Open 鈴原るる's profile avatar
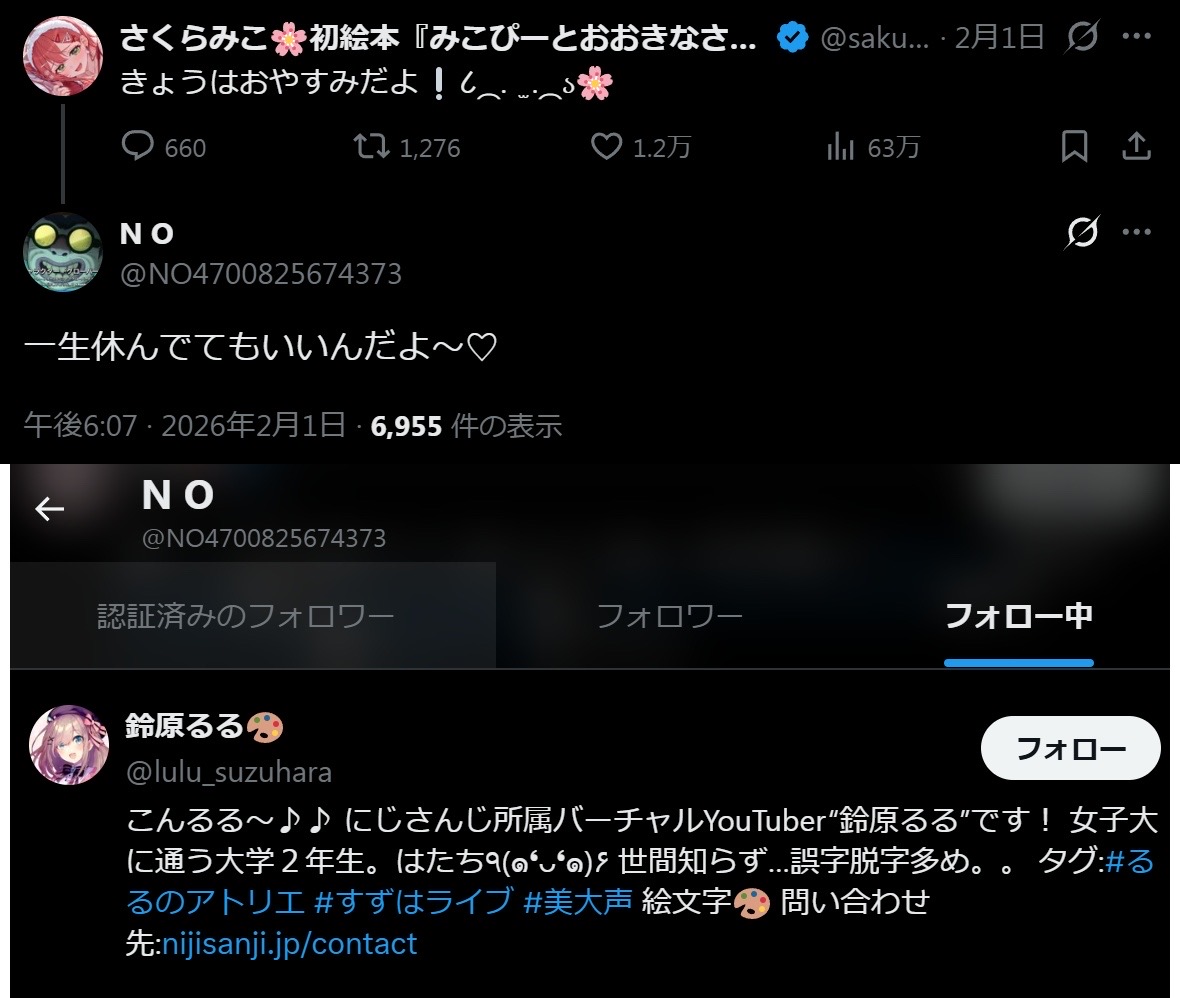Image resolution: width=1180 pixels, height=998 pixels. coord(68,745)
